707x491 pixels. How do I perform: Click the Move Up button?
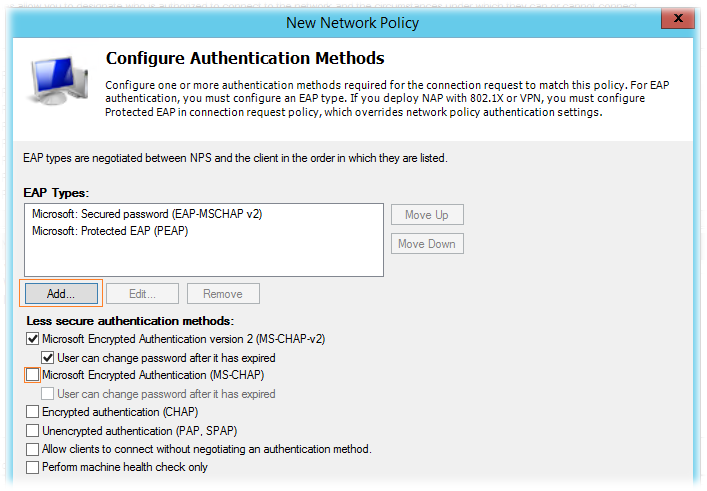427,215
